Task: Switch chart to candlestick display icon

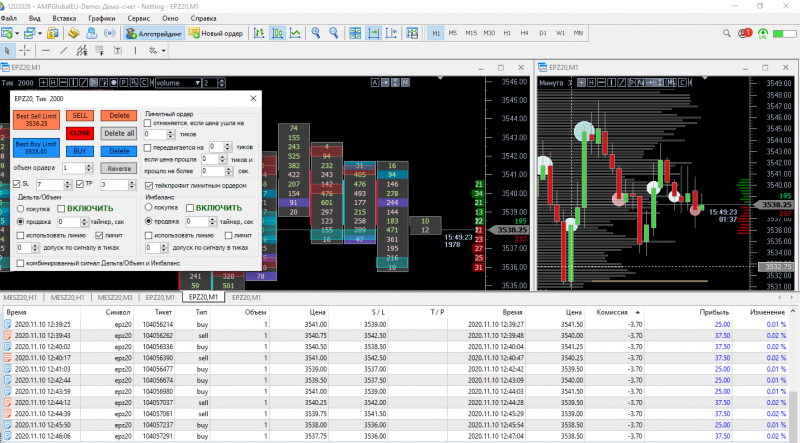Action: pyautogui.click(x=276, y=33)
